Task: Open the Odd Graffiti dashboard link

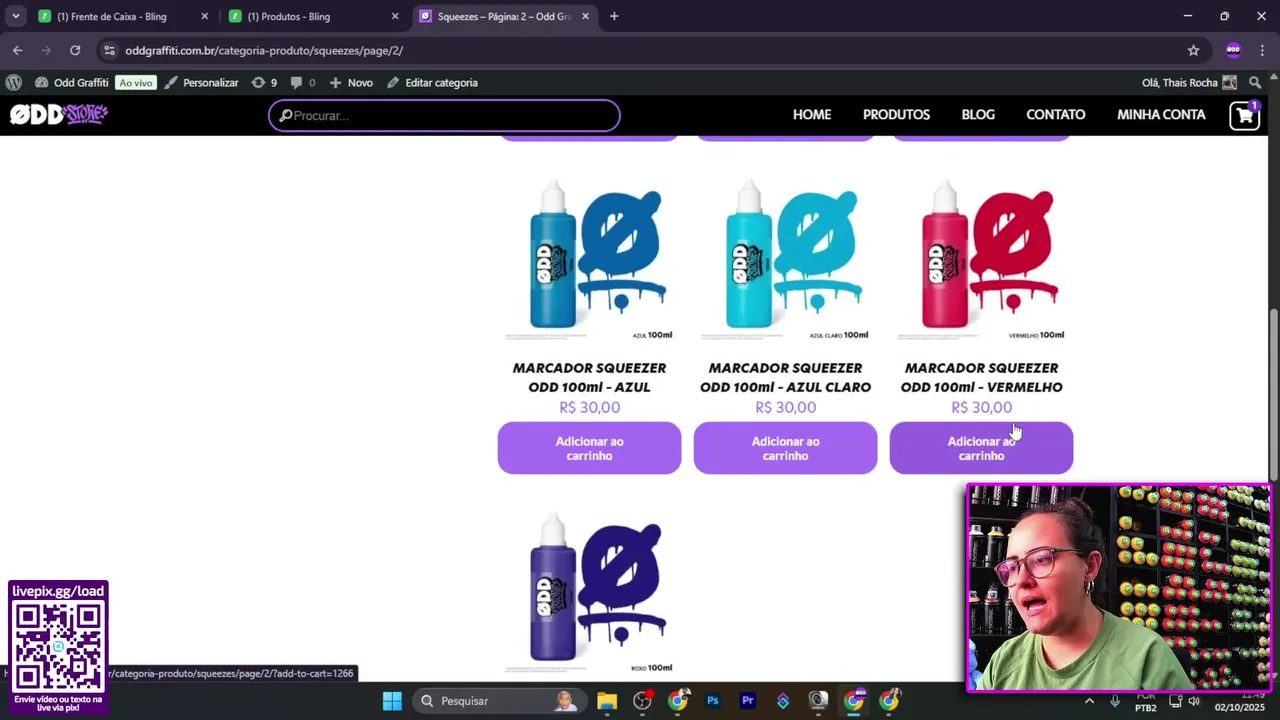Action: click(x=71, y=83)
